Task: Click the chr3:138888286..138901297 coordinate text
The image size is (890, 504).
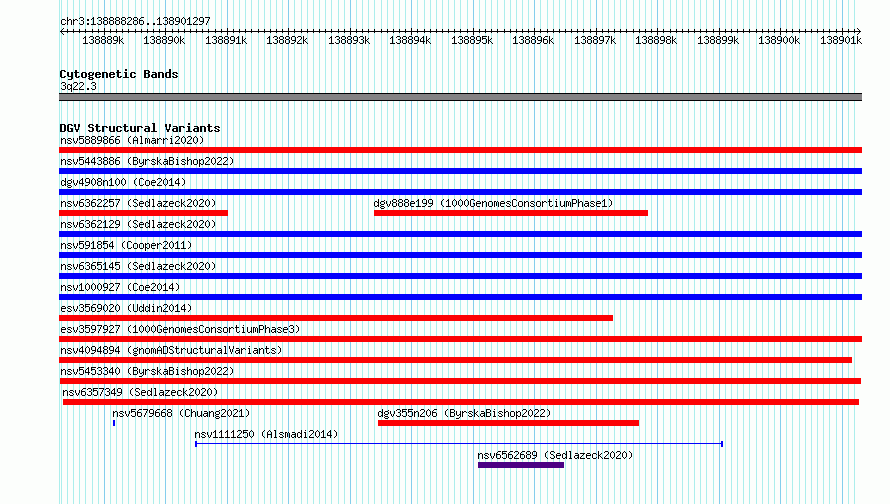Action: point(135,21)
